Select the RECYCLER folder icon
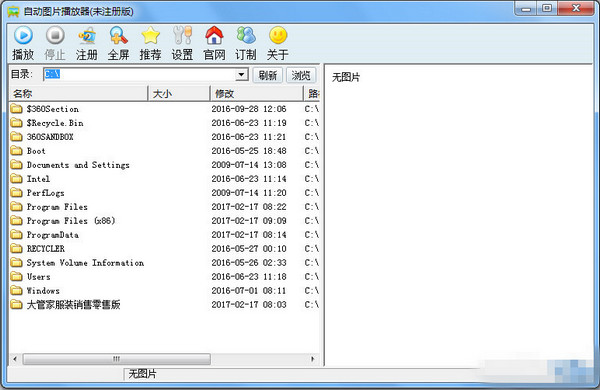The height and width of the screenshot is (390, 600). (16, 249)
